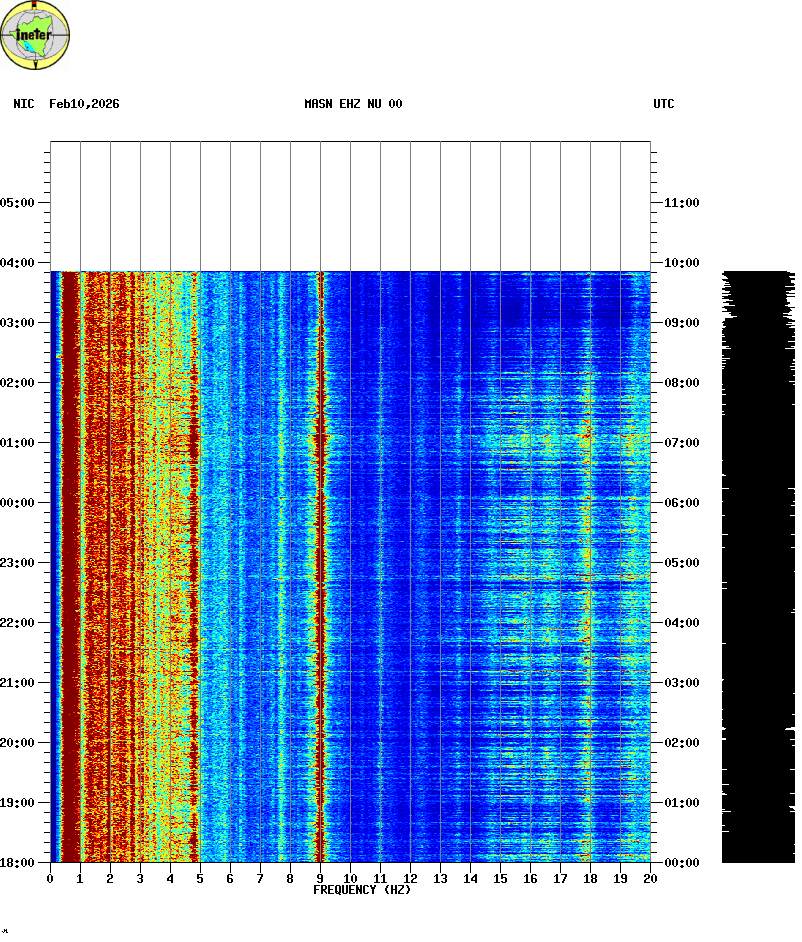Viewport: 802px width, 942px height.
Task: Click the NIC timezone label
Action: point(23,104)
